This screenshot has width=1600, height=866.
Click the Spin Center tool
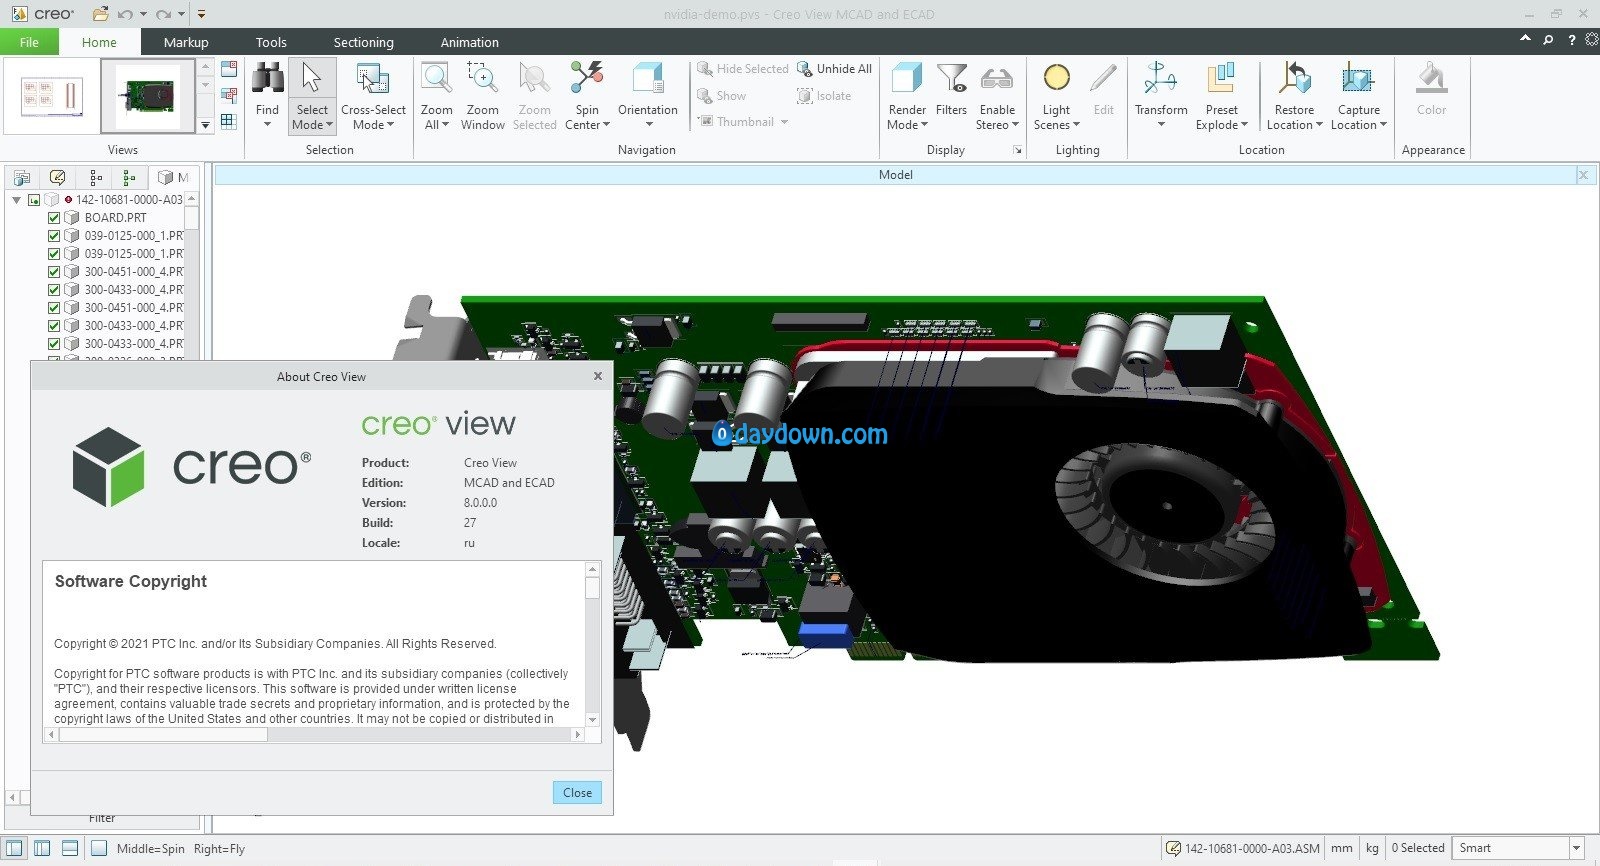pos(587,79)
